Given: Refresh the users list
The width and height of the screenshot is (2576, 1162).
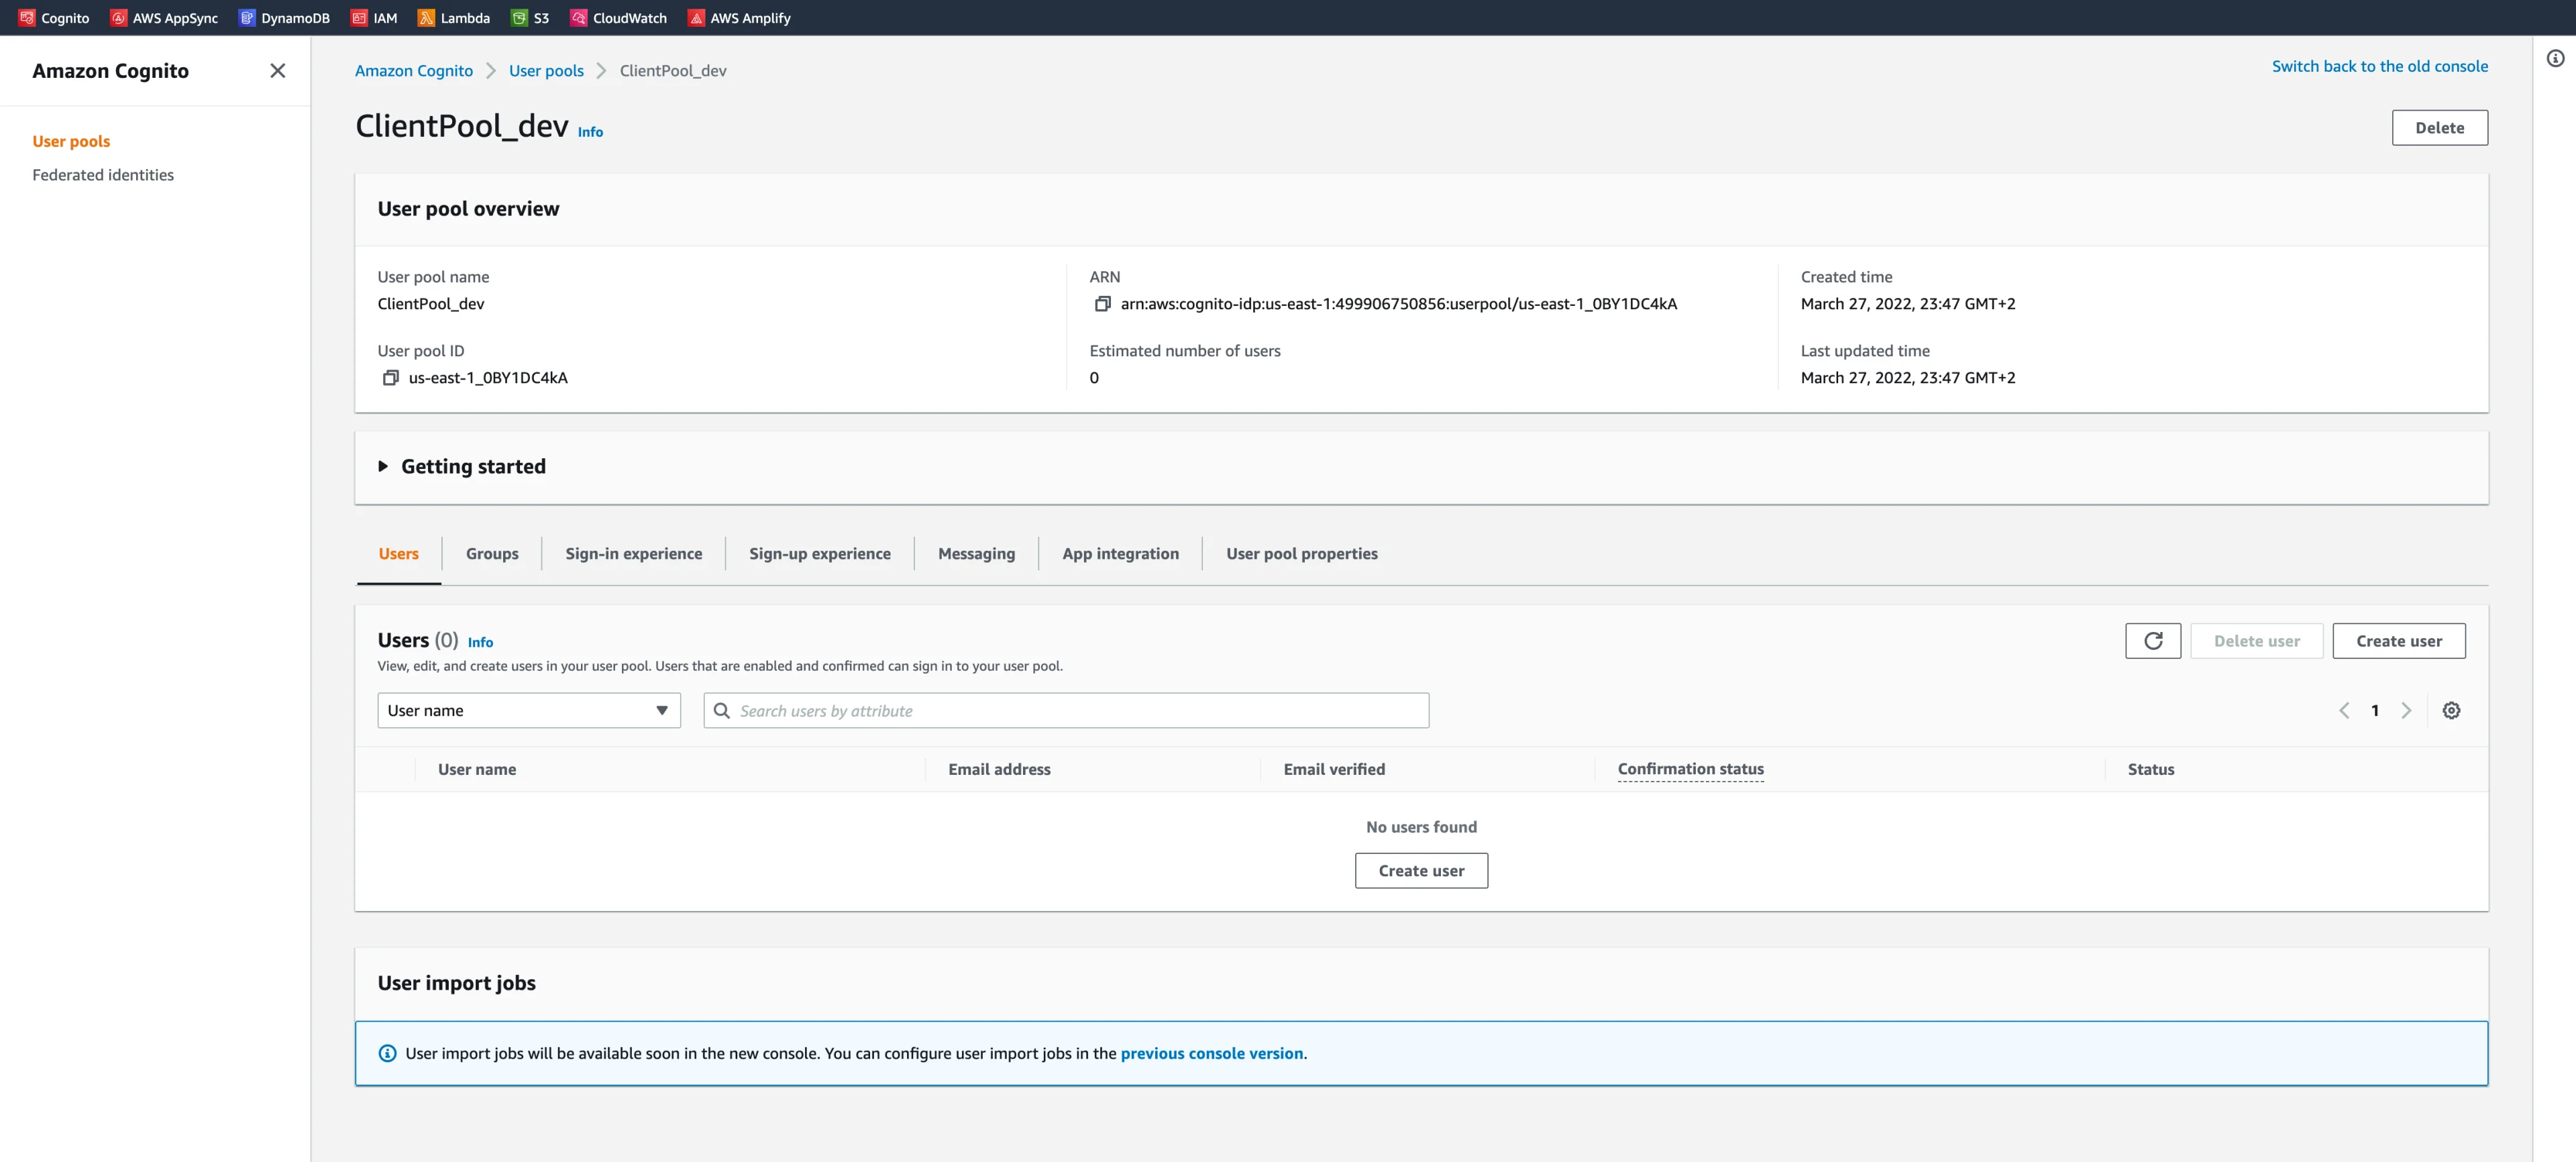Looking at the screenshot, I should tap(2153, 641).
